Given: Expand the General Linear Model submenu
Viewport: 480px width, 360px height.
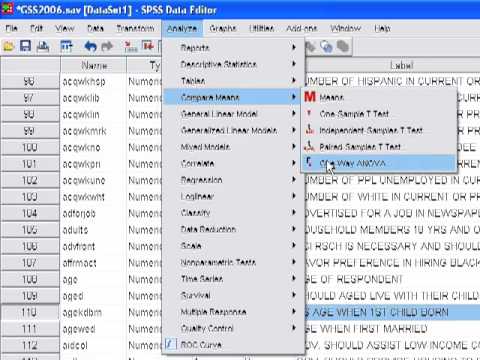Looking at the screenshot, I should click(x=233, y=114).
